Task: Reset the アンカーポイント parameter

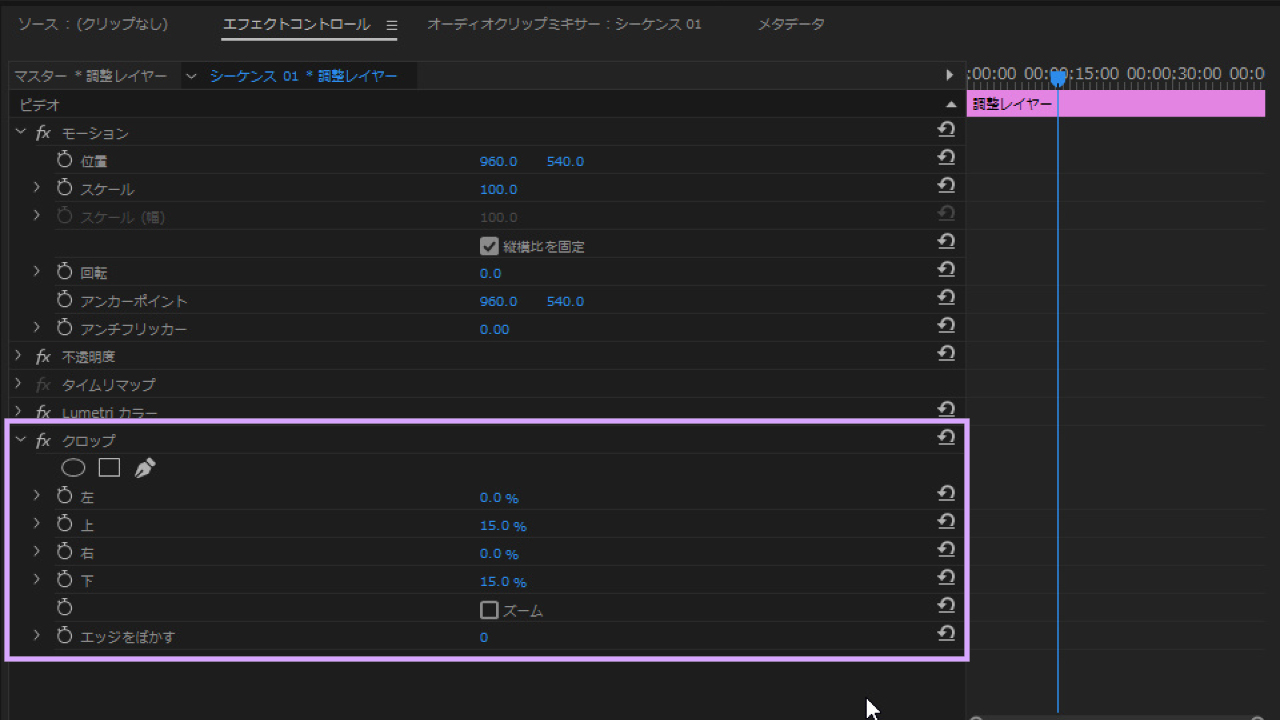Action: [946, 297]
